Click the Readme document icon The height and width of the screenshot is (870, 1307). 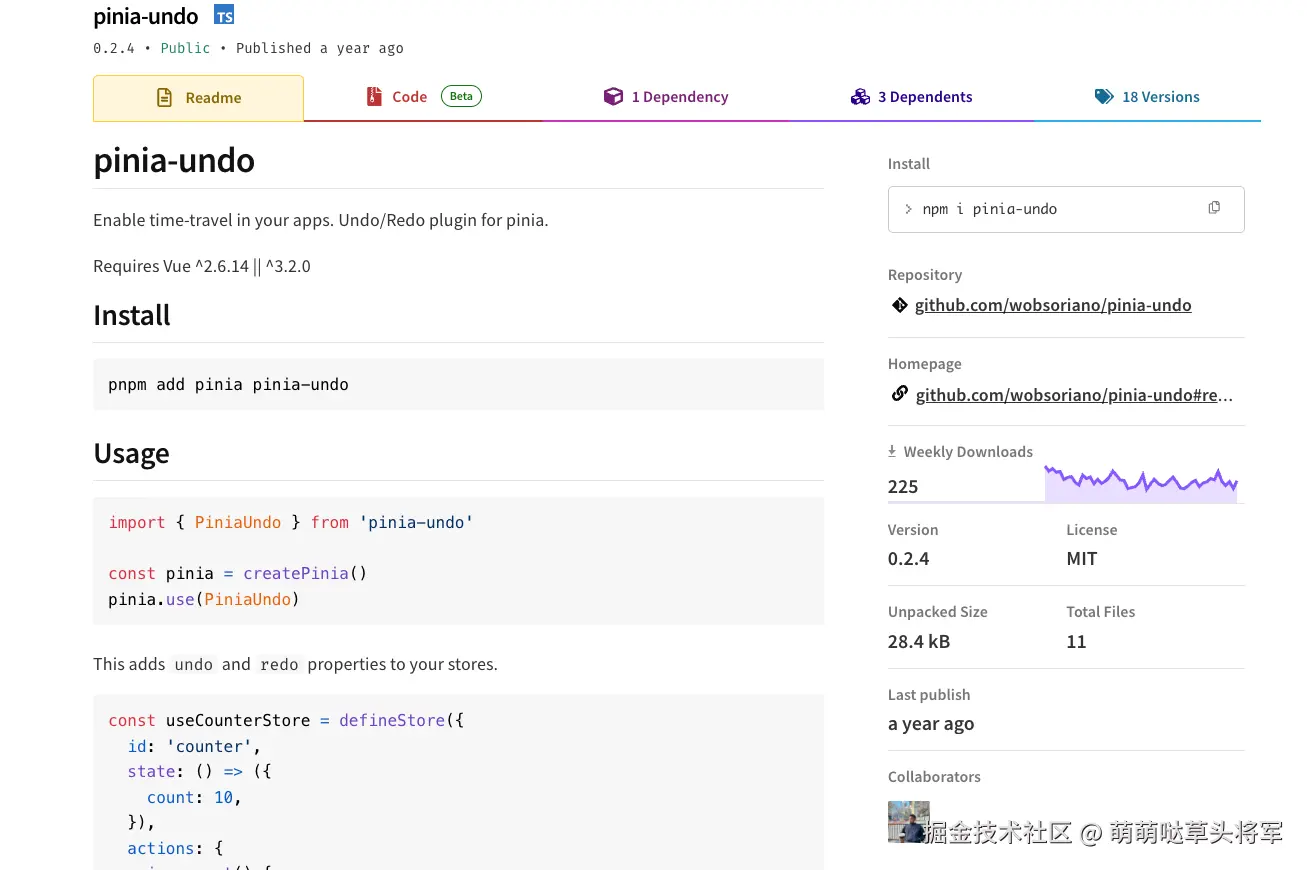(x=164, y=98)
